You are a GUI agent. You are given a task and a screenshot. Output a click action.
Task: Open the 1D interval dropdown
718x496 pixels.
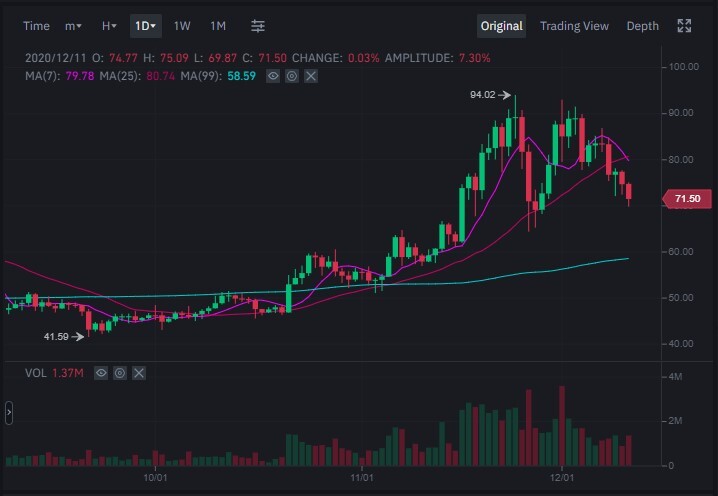coord(146,26)
